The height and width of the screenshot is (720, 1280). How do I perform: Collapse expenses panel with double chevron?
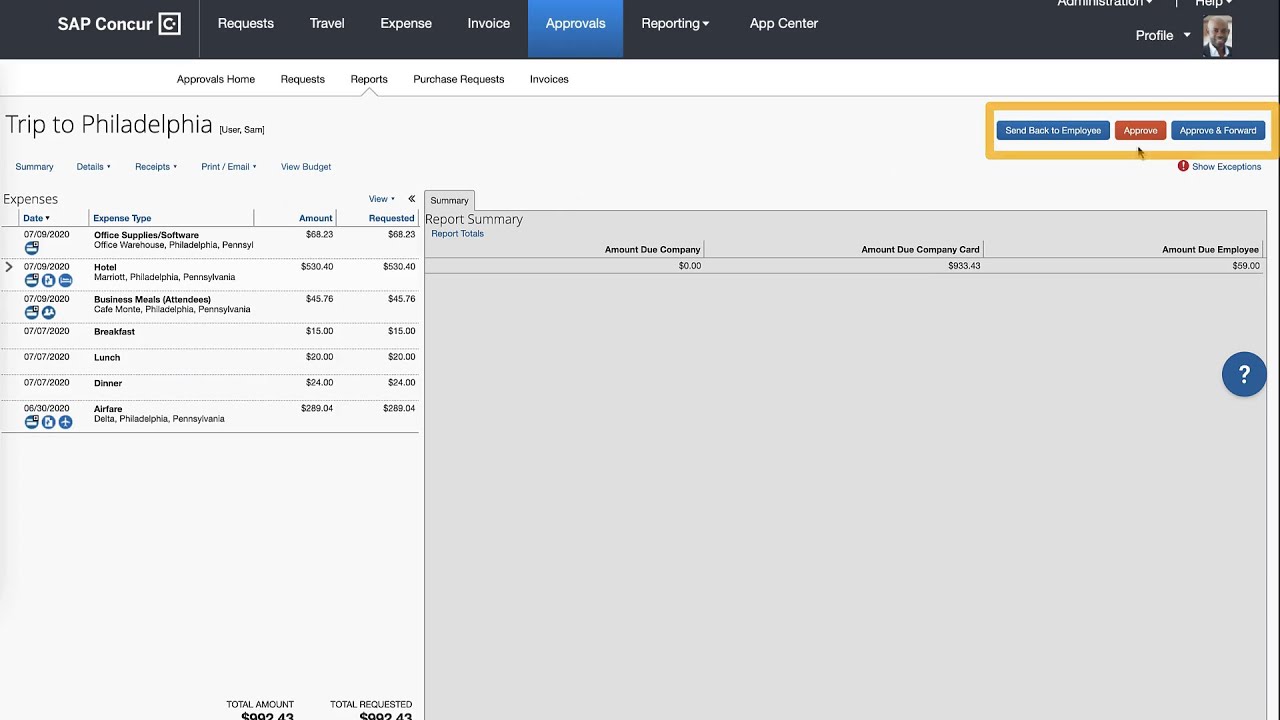411,198
